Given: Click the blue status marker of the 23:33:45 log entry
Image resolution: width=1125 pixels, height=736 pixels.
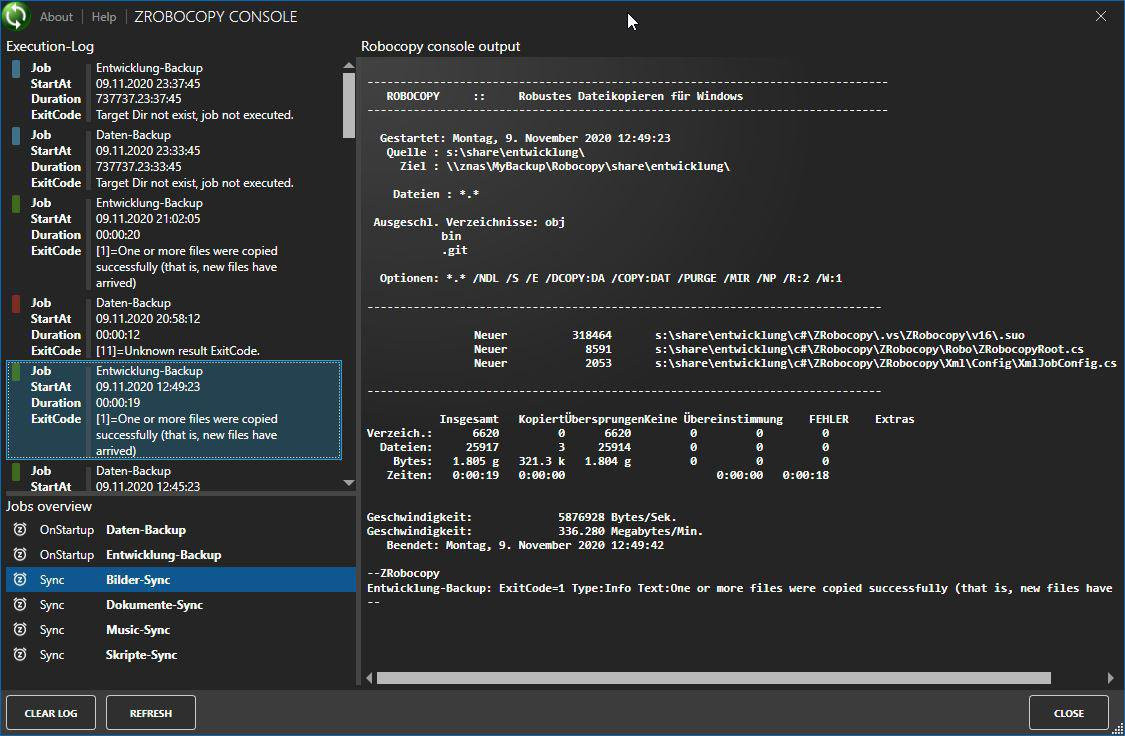Looking at the screenshot, I should click(x=16, y=136).
